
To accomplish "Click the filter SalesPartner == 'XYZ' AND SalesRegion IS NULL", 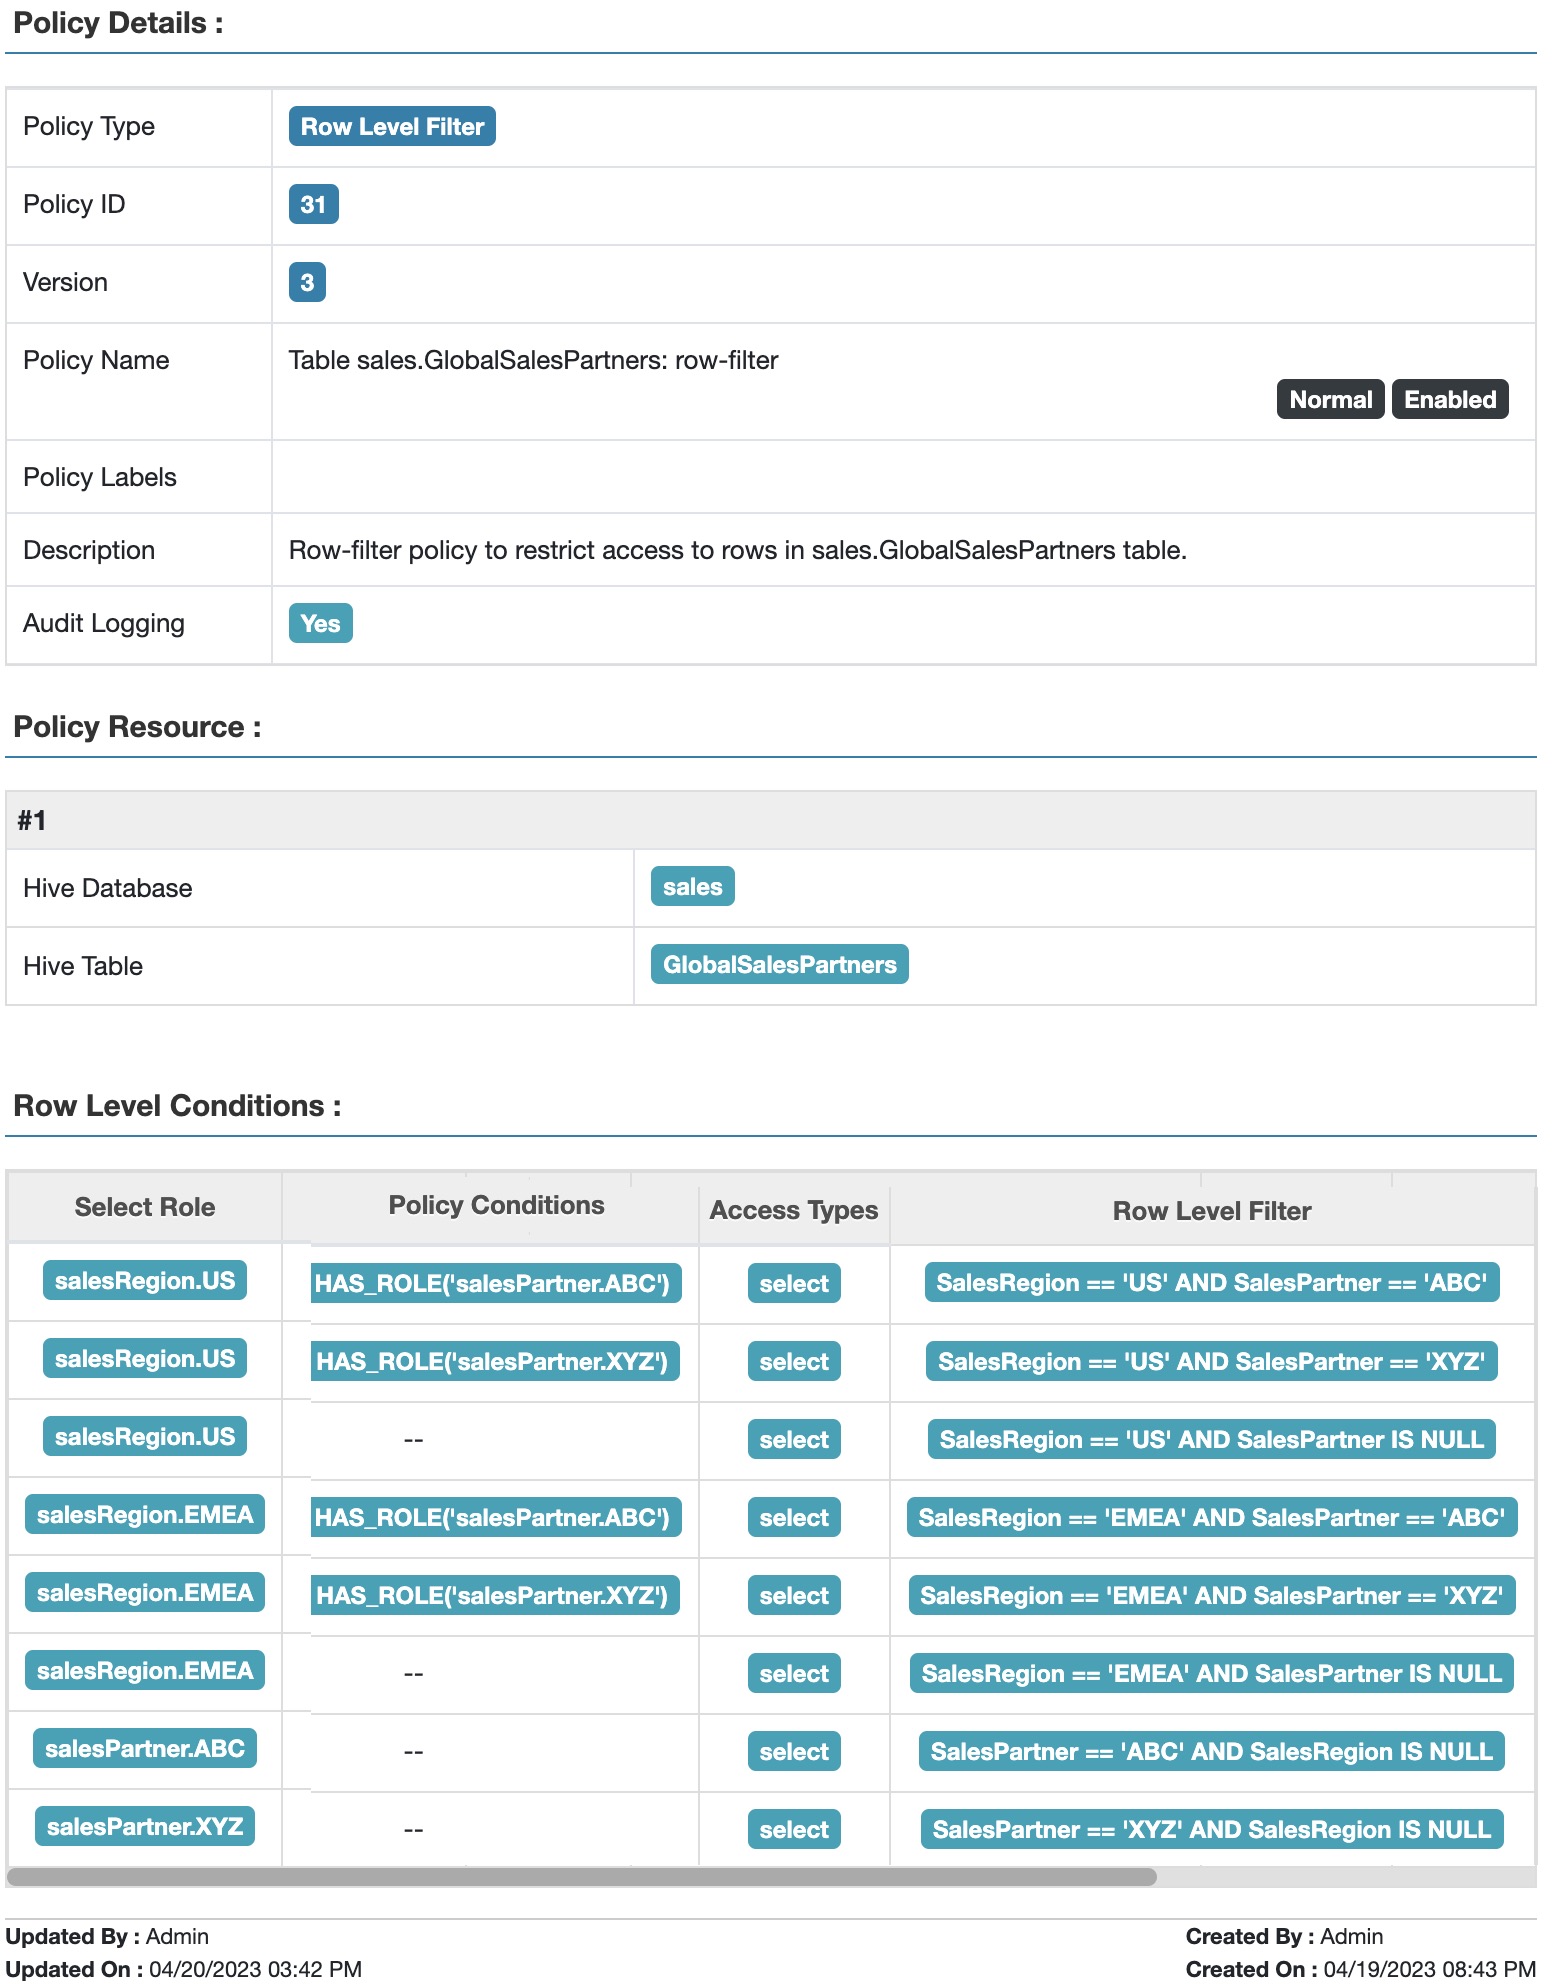I will 1211,1830.
